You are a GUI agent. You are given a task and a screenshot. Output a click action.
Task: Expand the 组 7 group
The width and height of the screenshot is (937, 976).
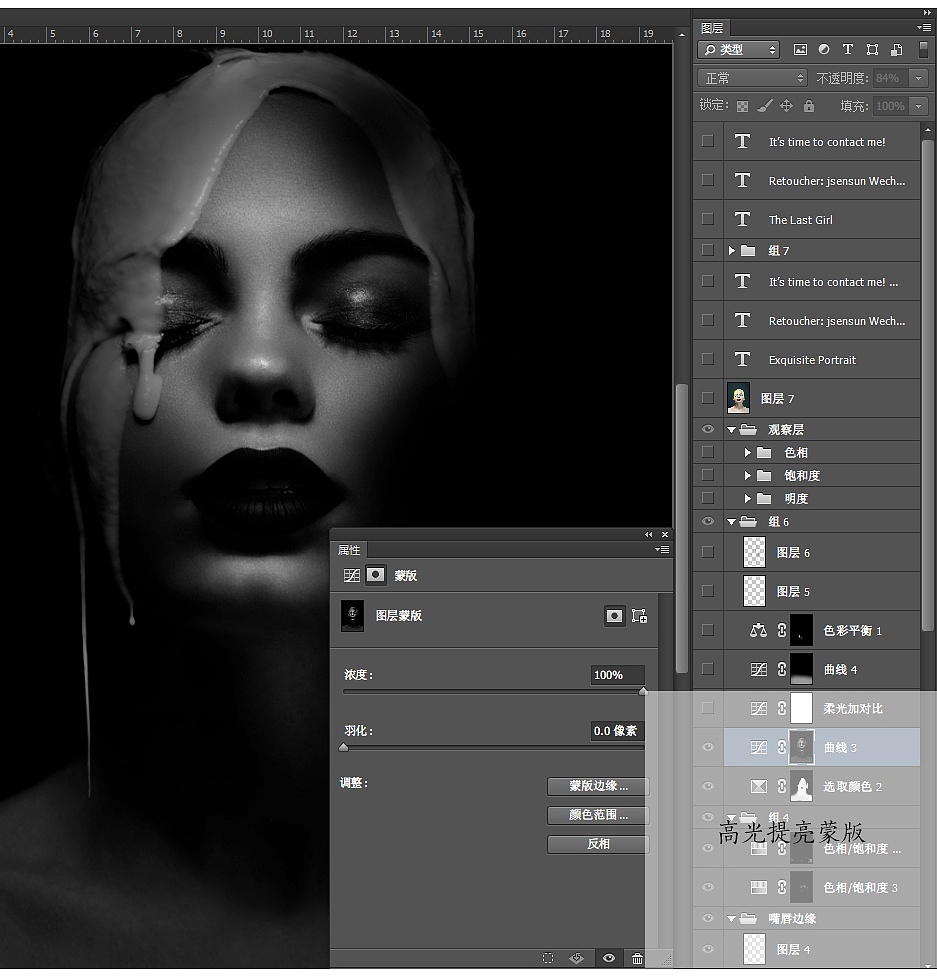pos(732,250)
